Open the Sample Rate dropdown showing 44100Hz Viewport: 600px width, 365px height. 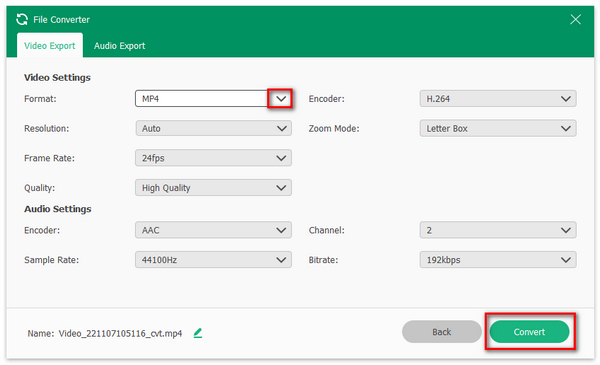point(214,260)
